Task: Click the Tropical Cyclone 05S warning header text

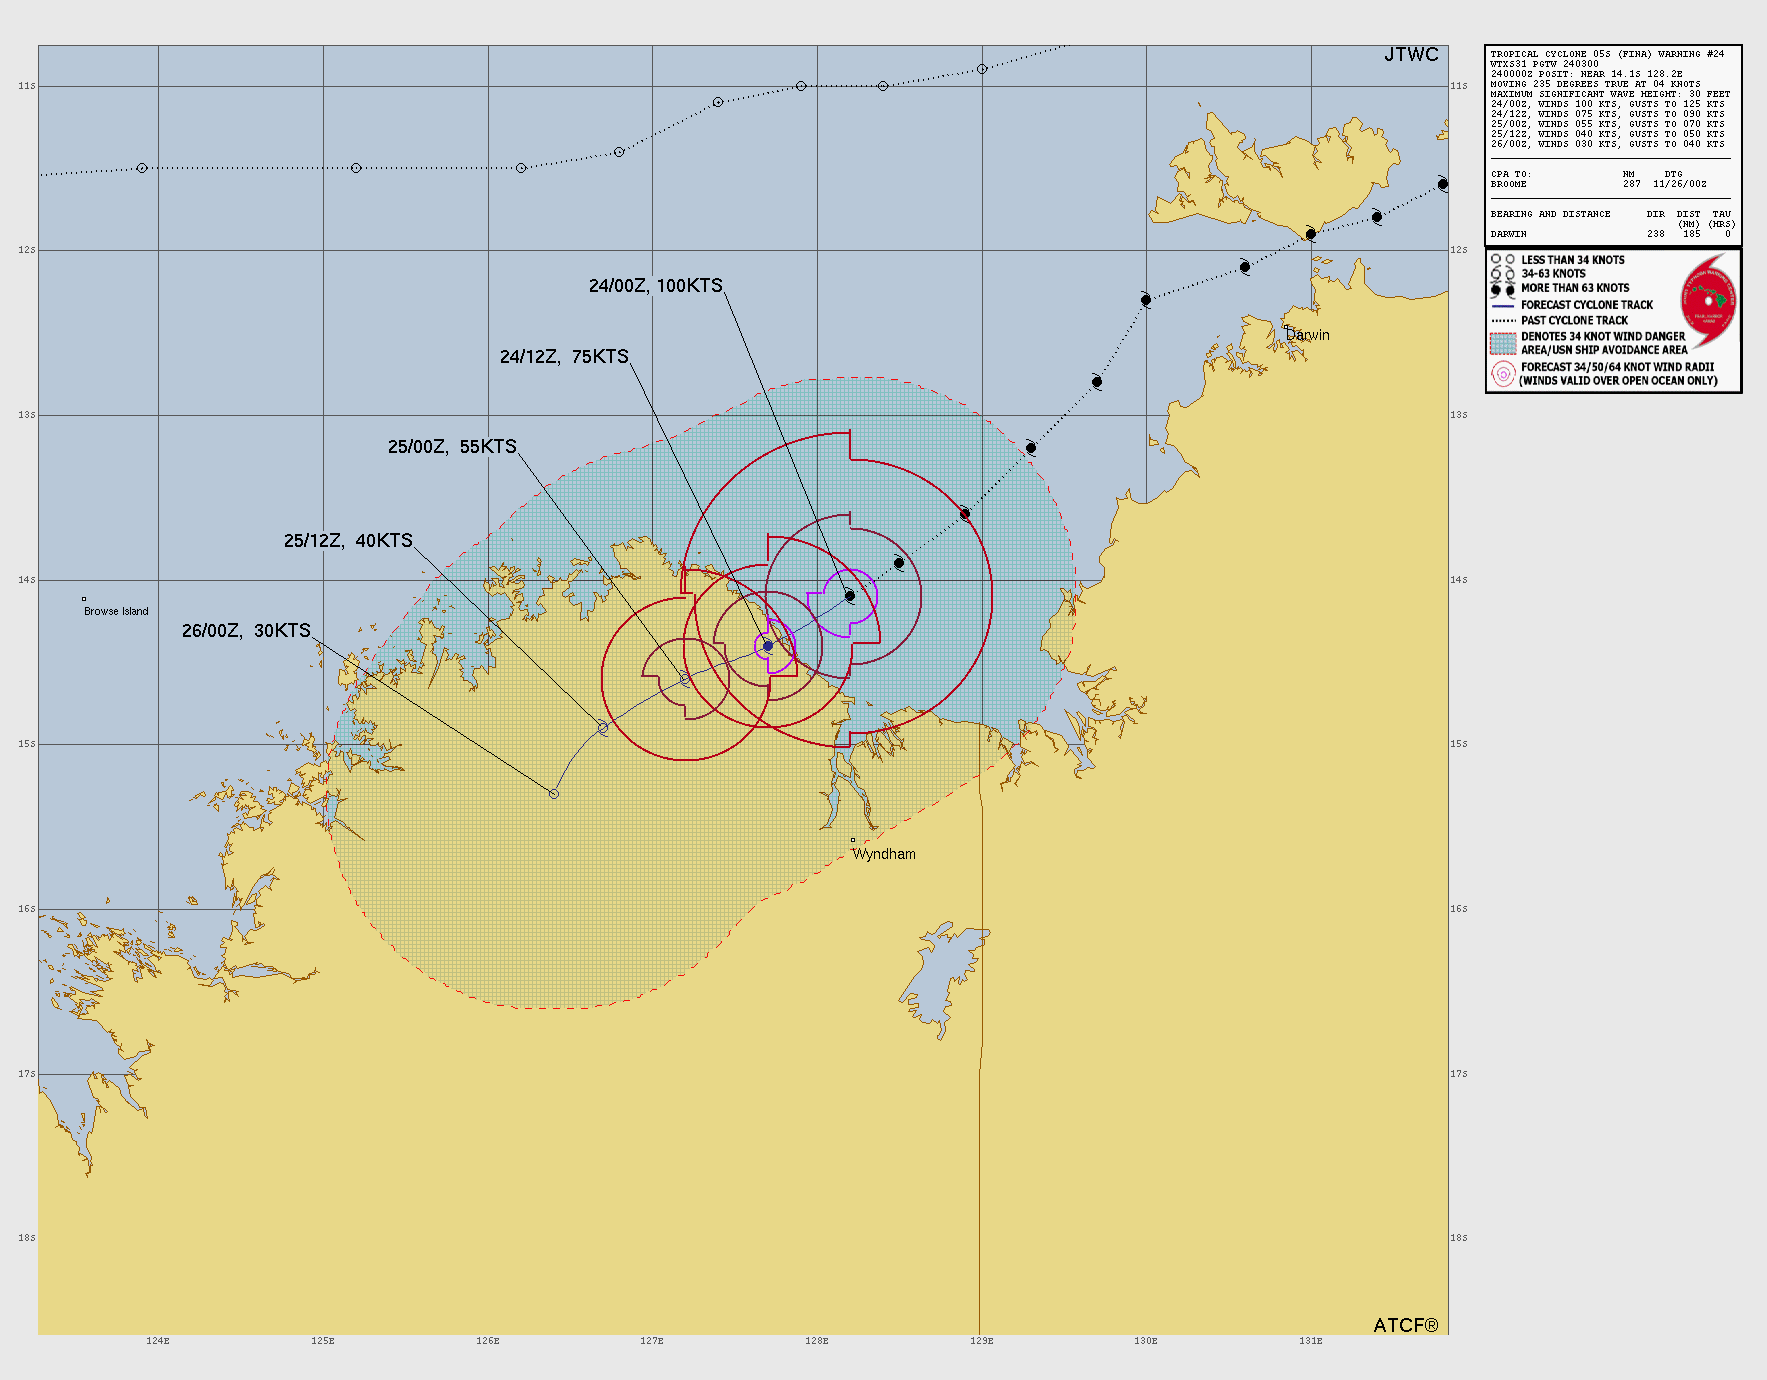Action: (1607, 54)
